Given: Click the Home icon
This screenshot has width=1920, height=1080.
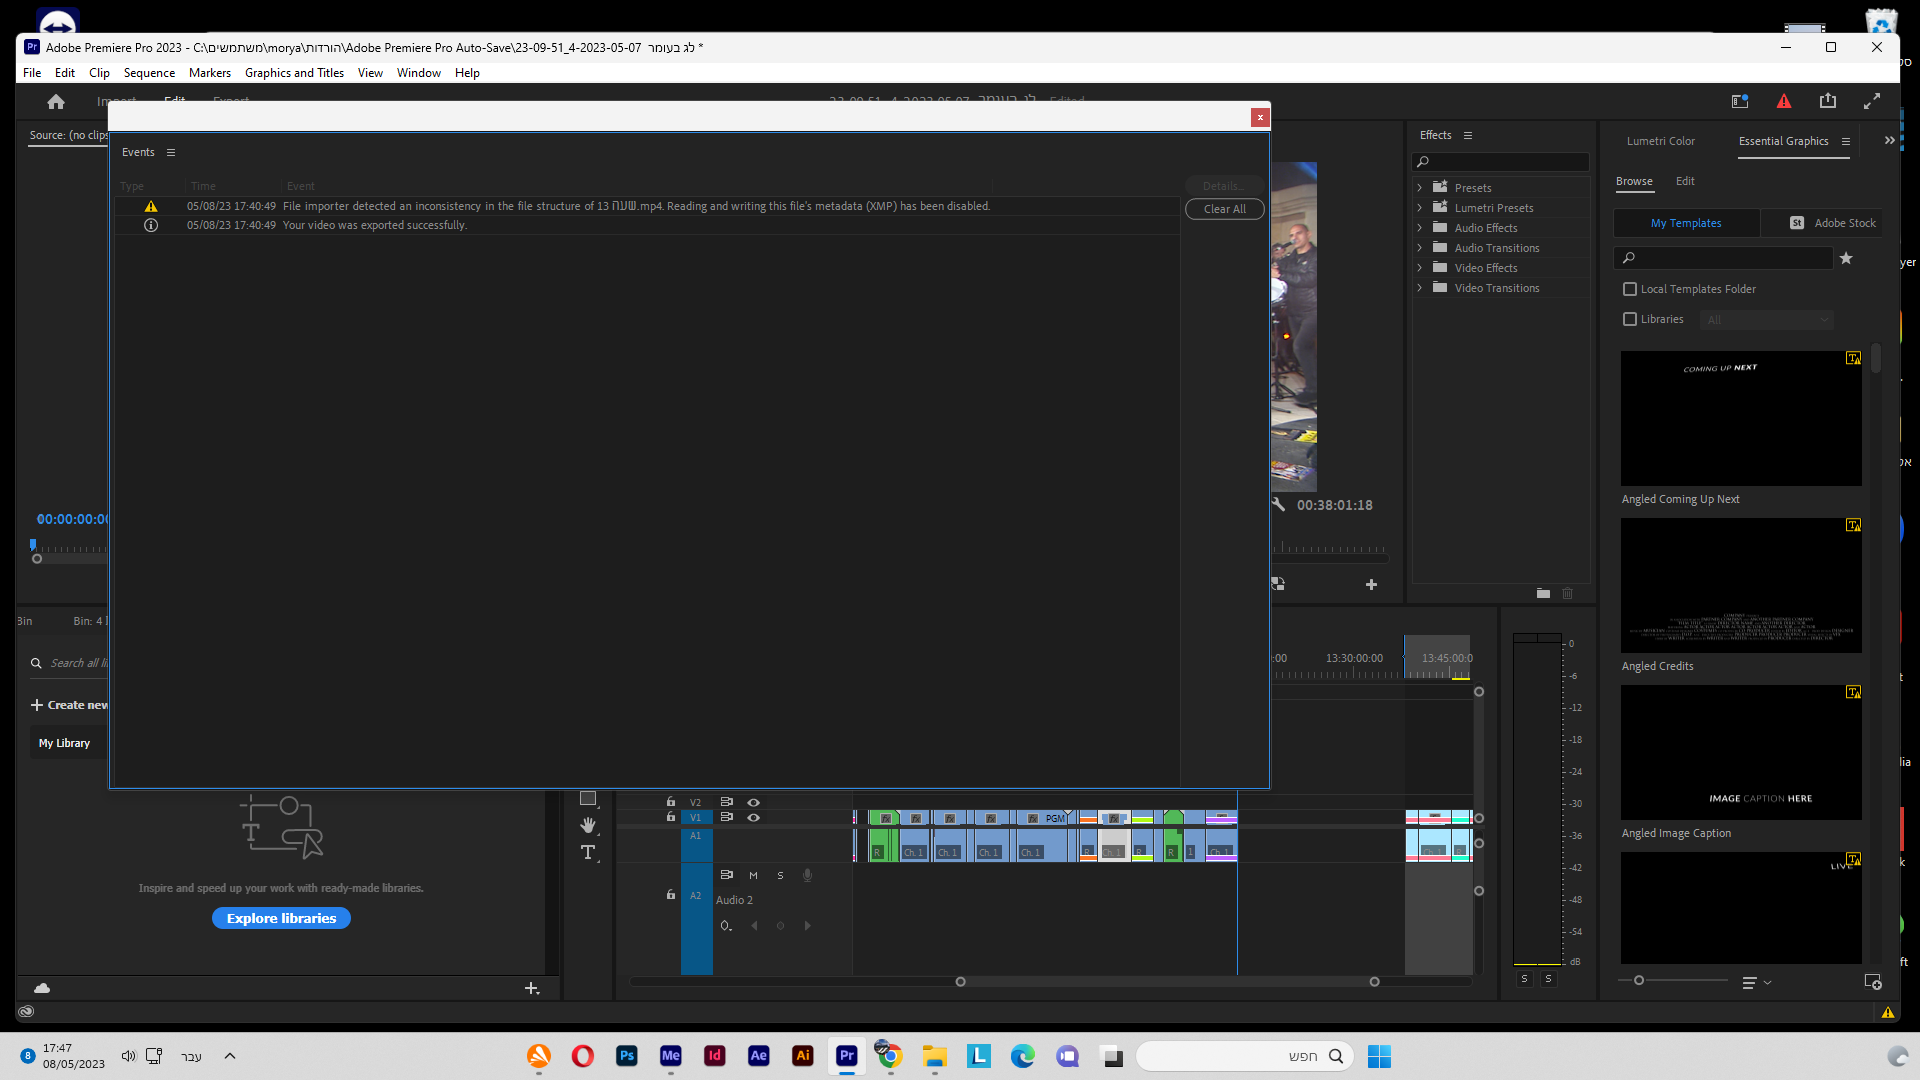Looking at the screenshot, I should [56, 101].
